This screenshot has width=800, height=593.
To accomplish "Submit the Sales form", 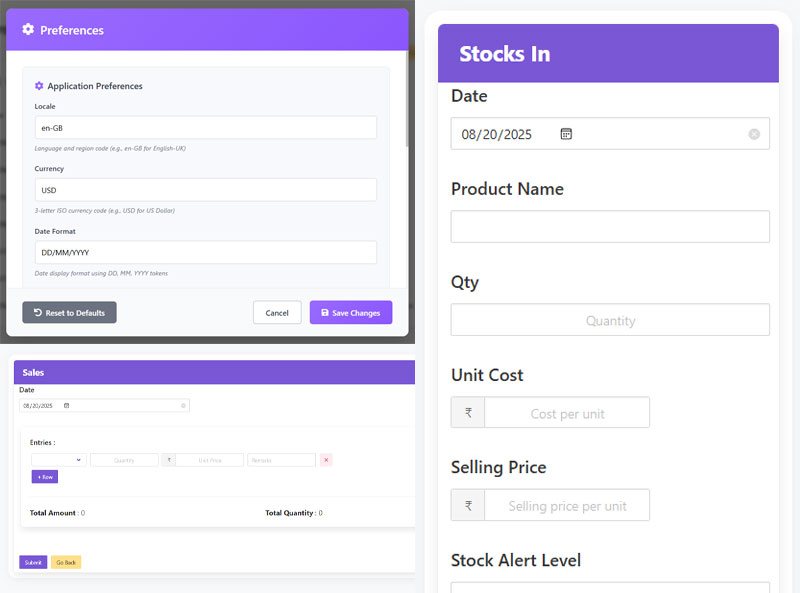I will point(33,562).
